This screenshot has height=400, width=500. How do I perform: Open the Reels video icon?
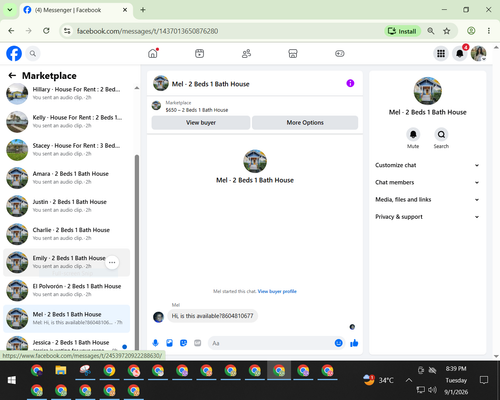point(199,53)
